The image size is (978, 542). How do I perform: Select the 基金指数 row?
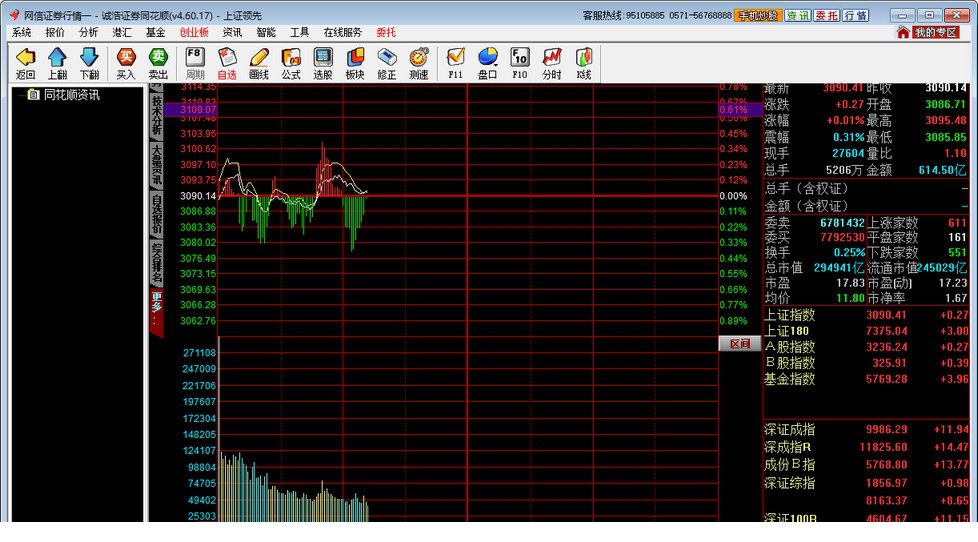point(866,379)
